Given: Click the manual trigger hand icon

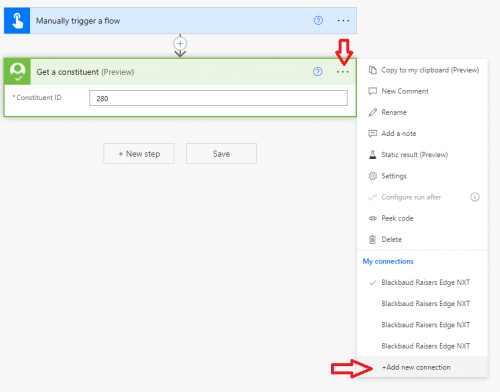Looking at the screenshot, I should (17, 21).
